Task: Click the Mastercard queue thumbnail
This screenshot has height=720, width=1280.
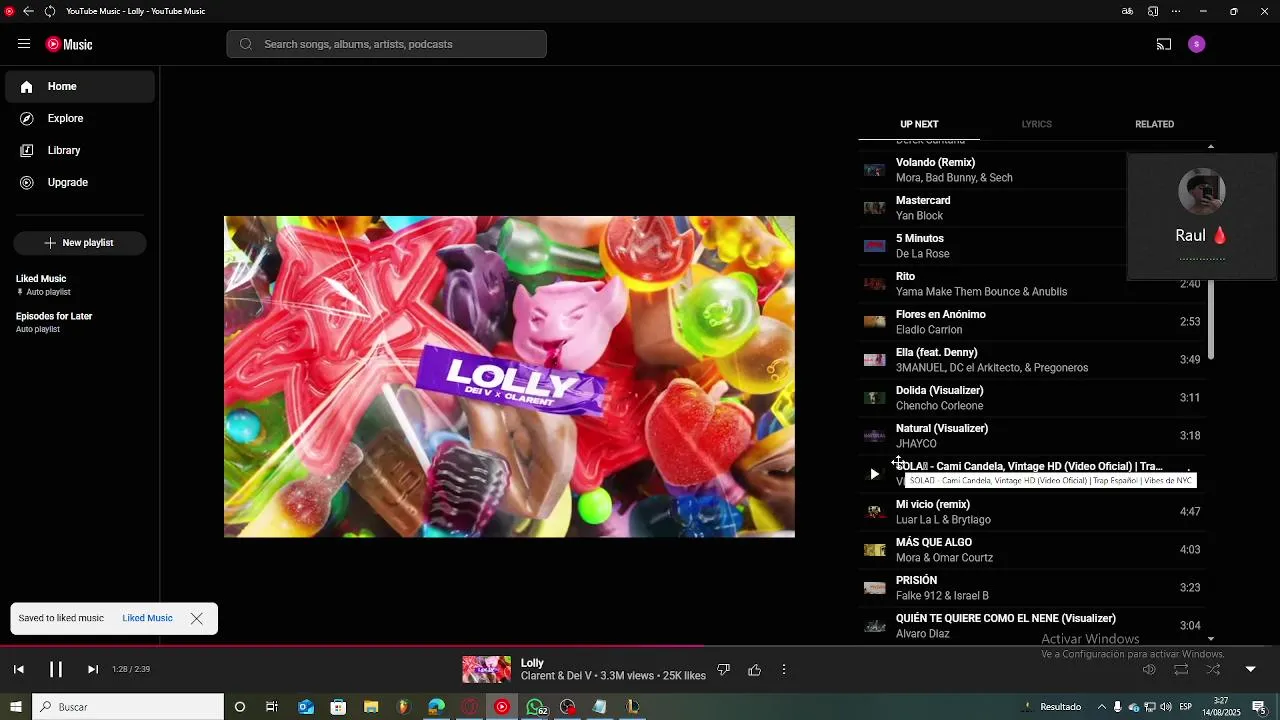Action: tap(874, 208)
